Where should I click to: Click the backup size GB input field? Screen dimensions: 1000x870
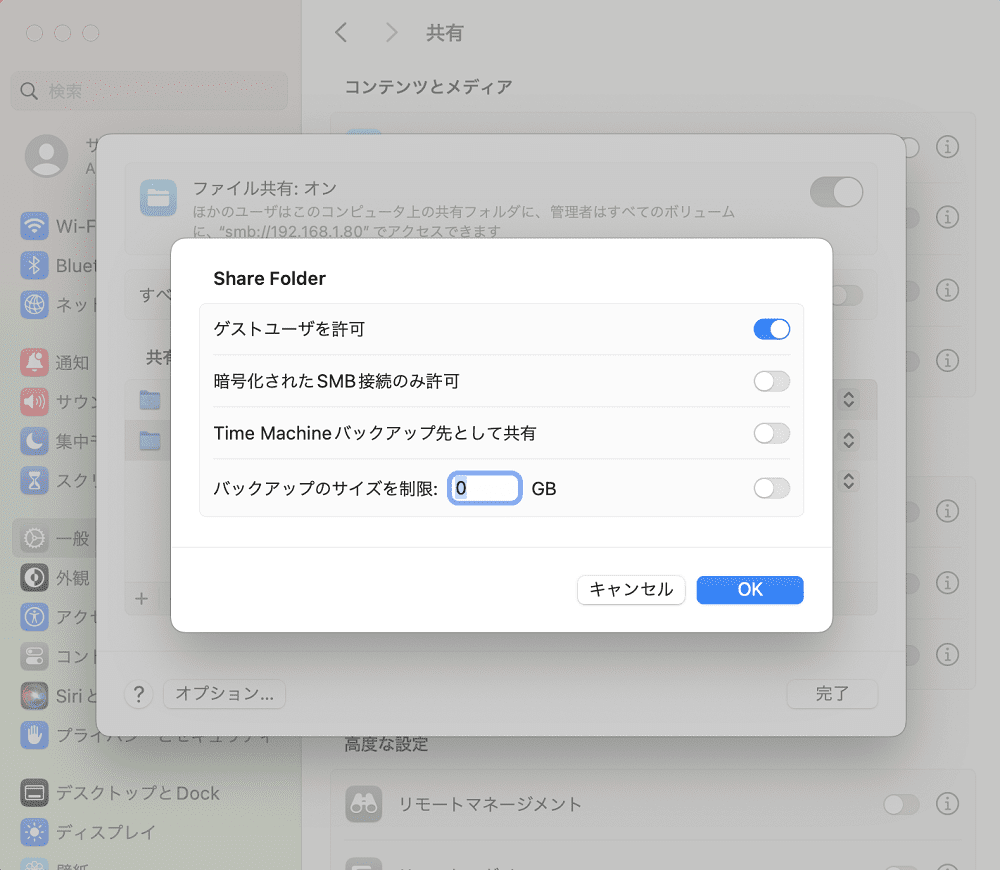485,489
